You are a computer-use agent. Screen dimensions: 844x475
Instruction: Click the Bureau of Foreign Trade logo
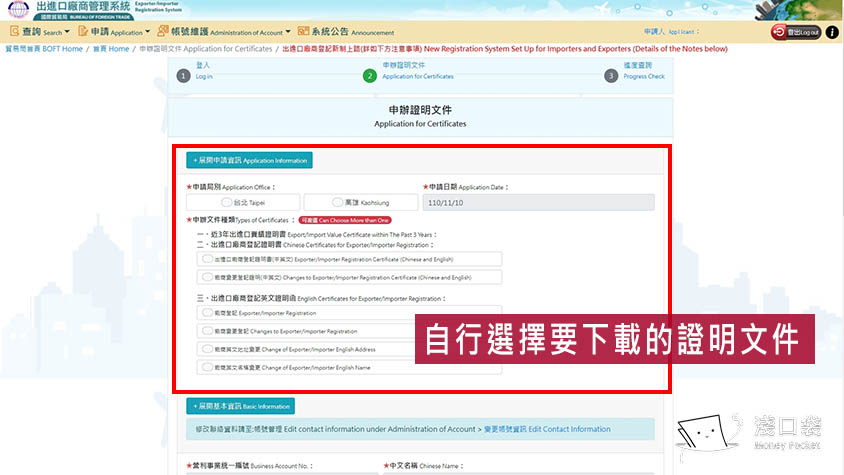click(18, 9)
